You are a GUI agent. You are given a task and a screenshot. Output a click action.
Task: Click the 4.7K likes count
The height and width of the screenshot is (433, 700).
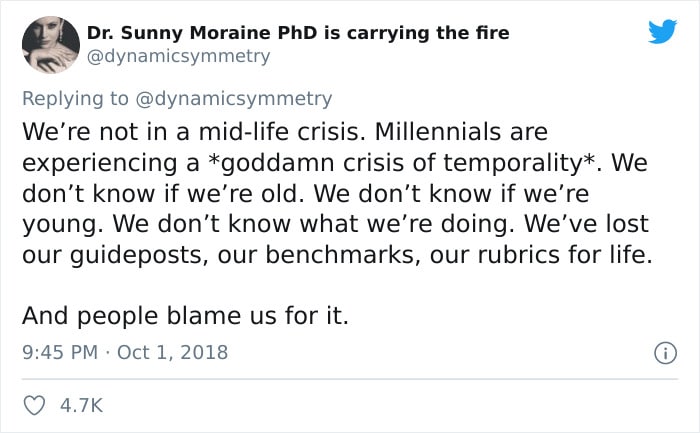click(x=81, y=405)
